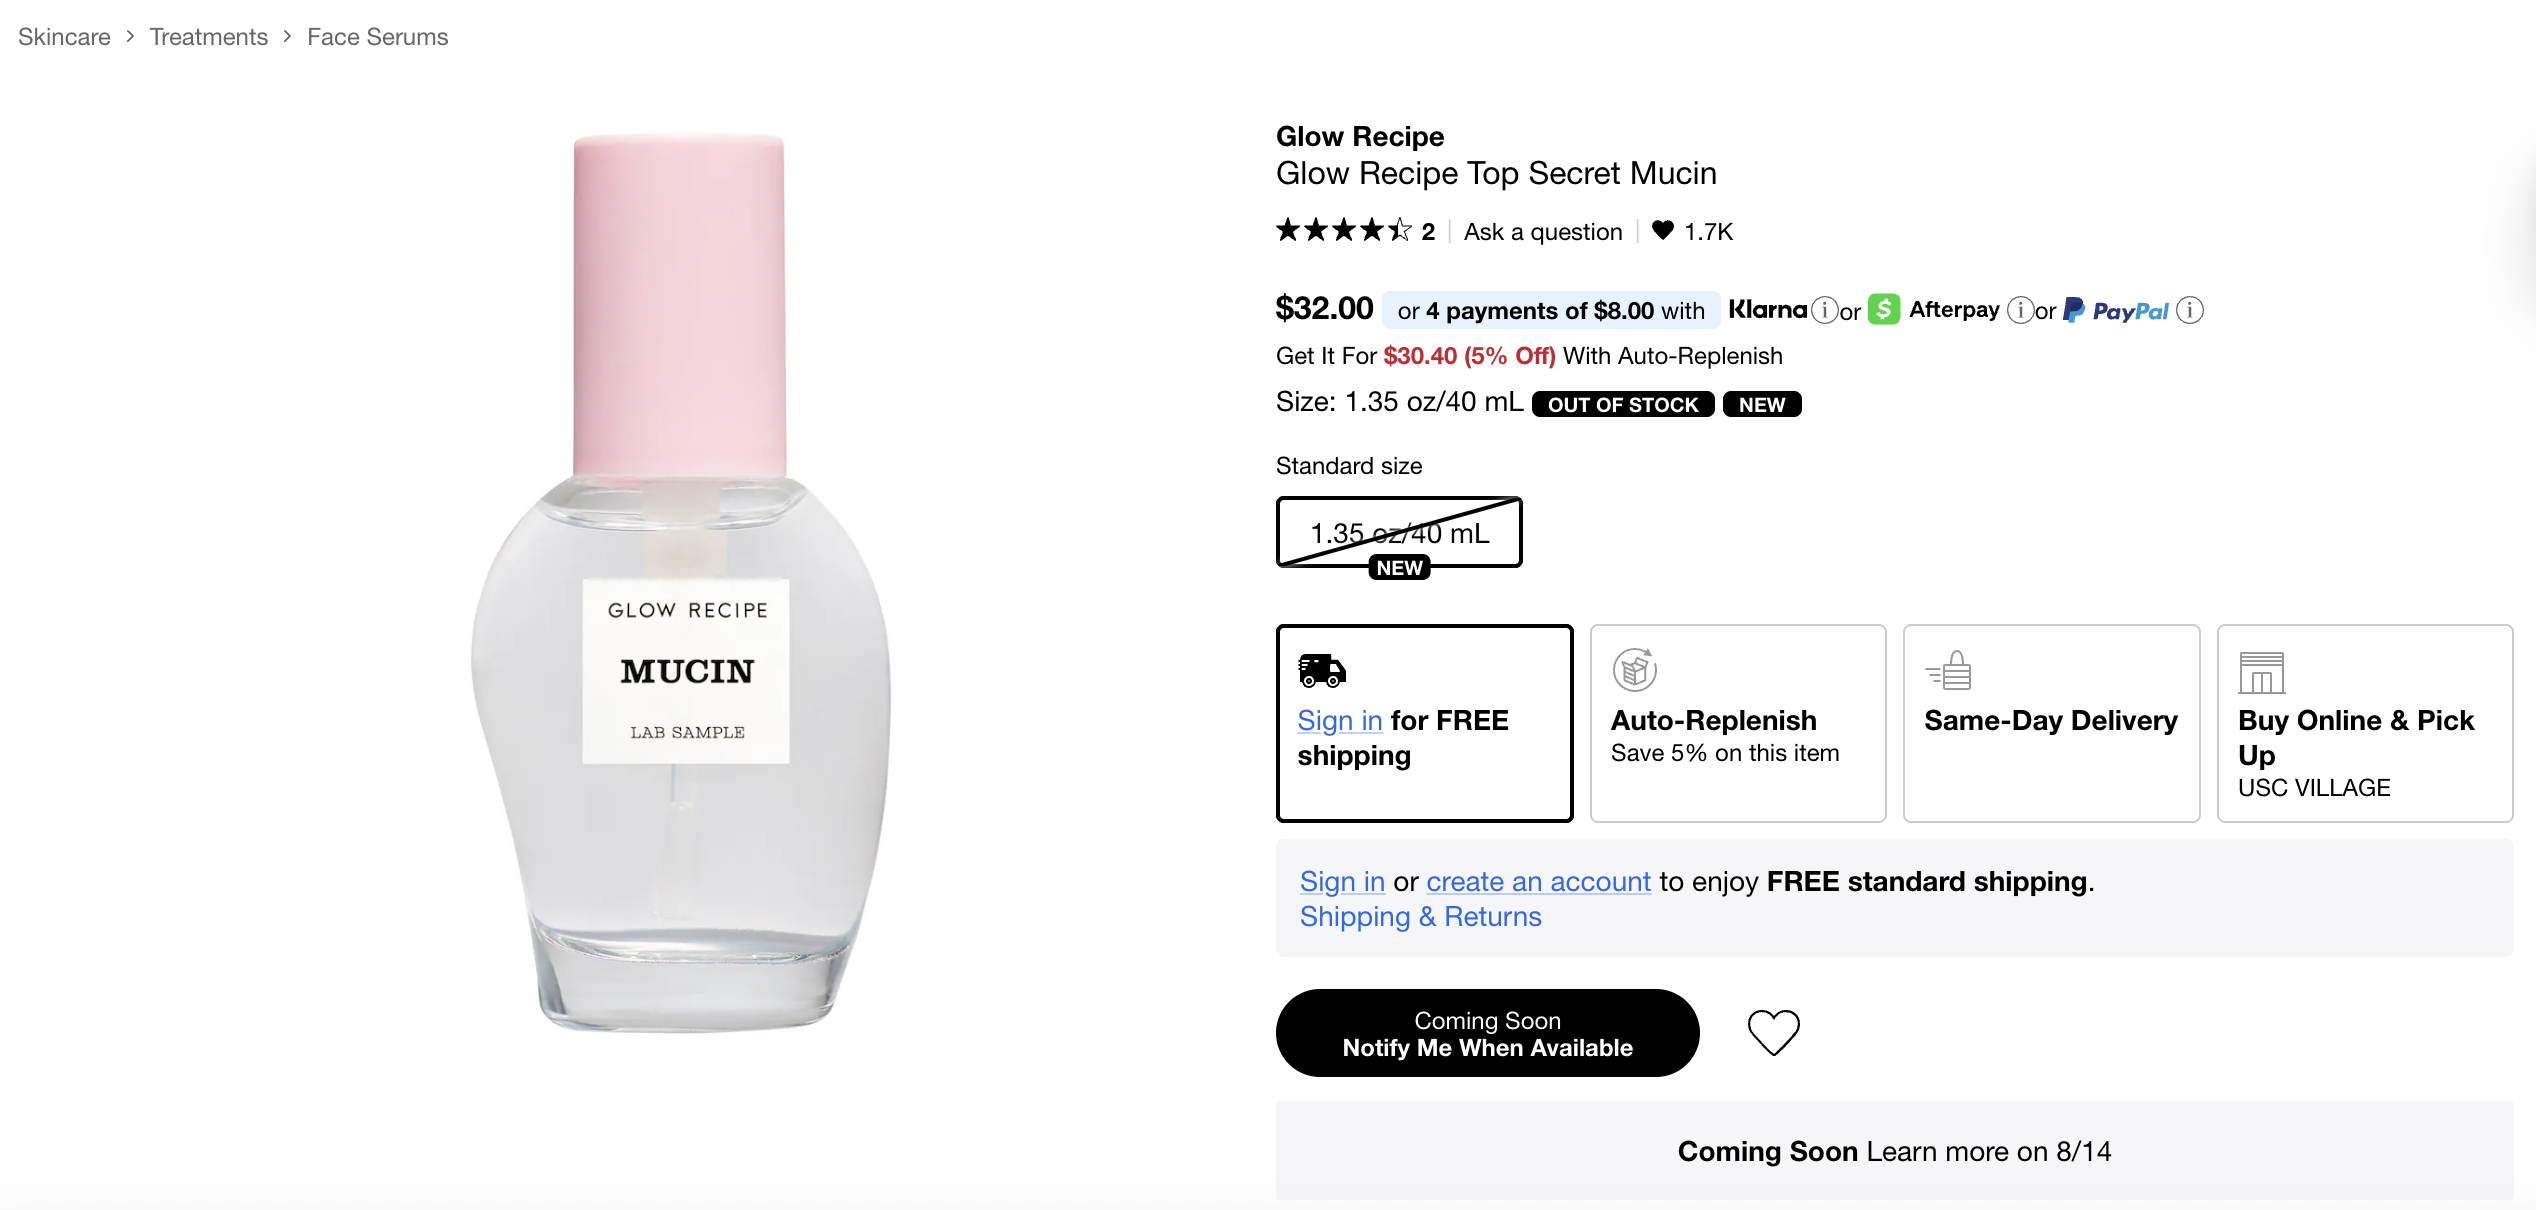The height and width of the screenshot is (1210, 2536).
Task: Select the Auto-Replenish delivery option
Action: [1738, 723]
